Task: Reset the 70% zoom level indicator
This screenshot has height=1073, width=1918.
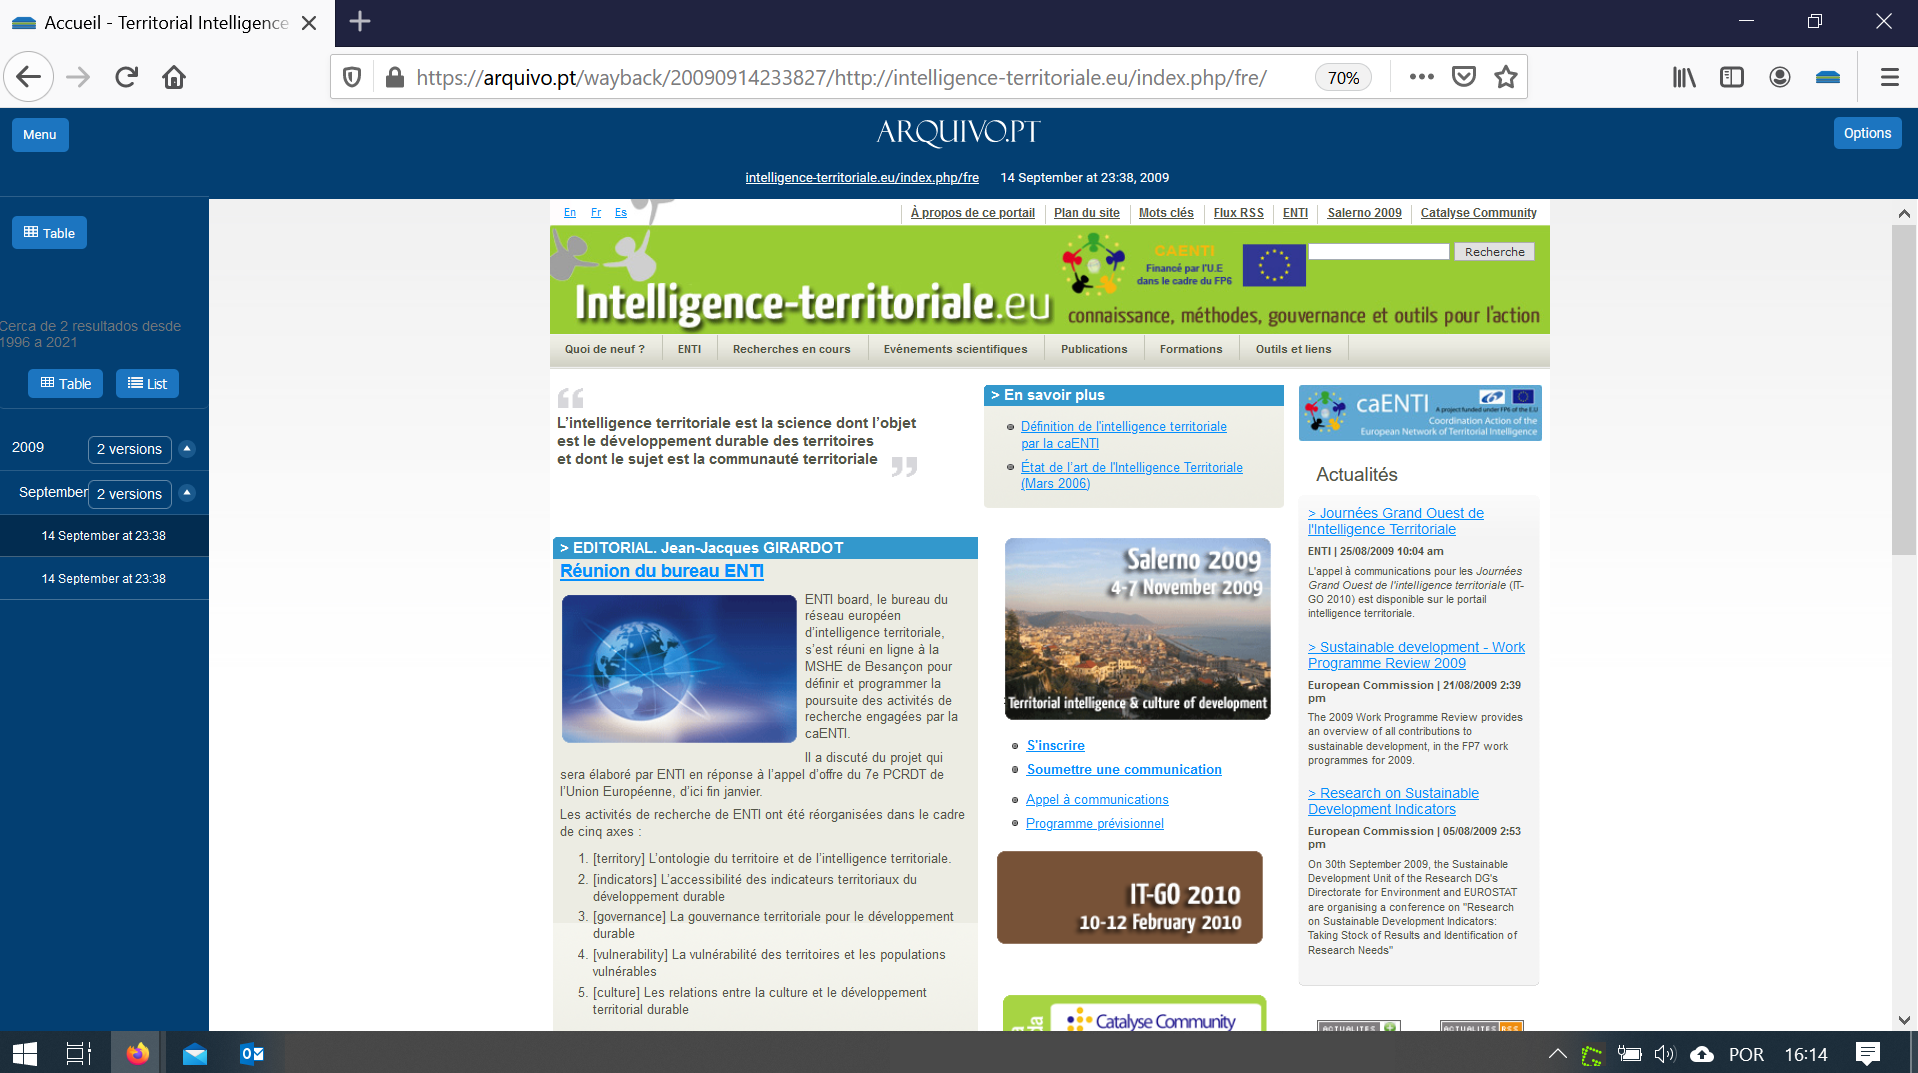Action: tap(1343, 78)
